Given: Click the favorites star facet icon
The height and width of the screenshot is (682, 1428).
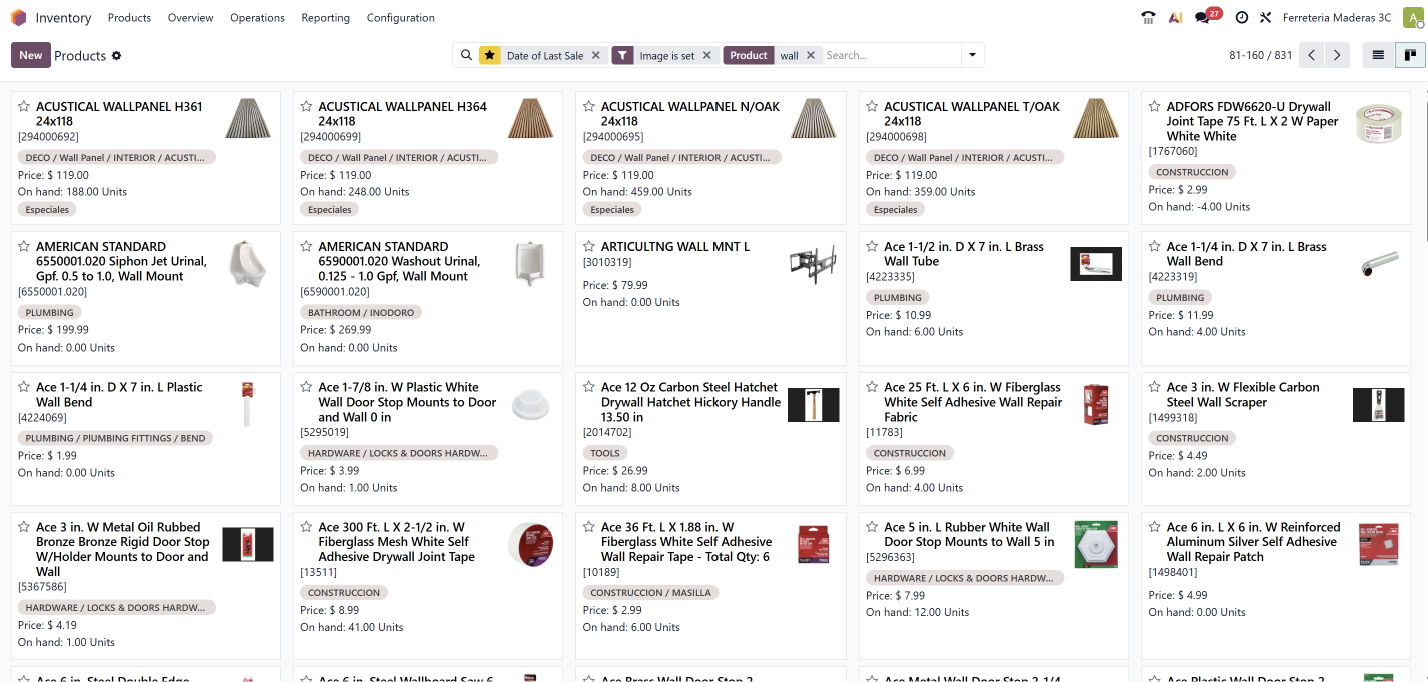Looking at the screenshot, I should click(489, 56).
